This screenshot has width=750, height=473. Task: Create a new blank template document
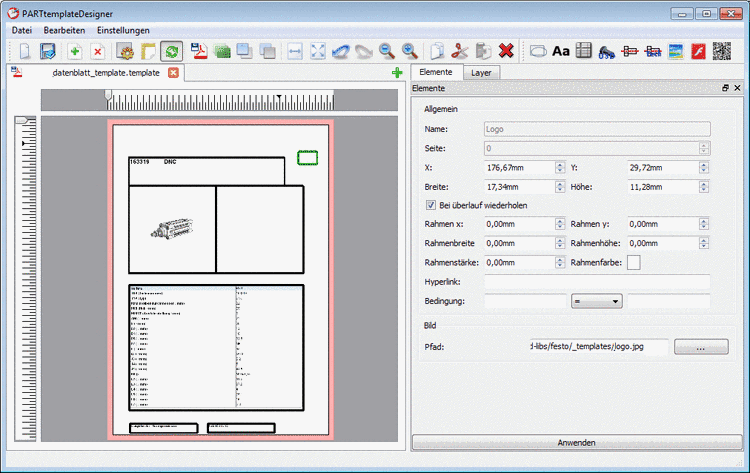(x=25, y=51)
